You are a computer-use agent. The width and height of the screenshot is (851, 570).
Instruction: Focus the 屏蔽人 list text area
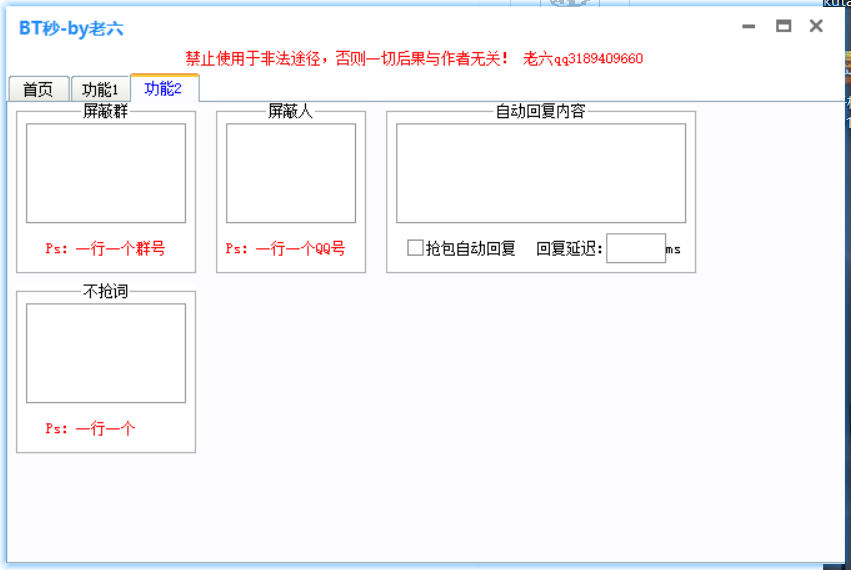pyautogui.click(x=290, y=172)
